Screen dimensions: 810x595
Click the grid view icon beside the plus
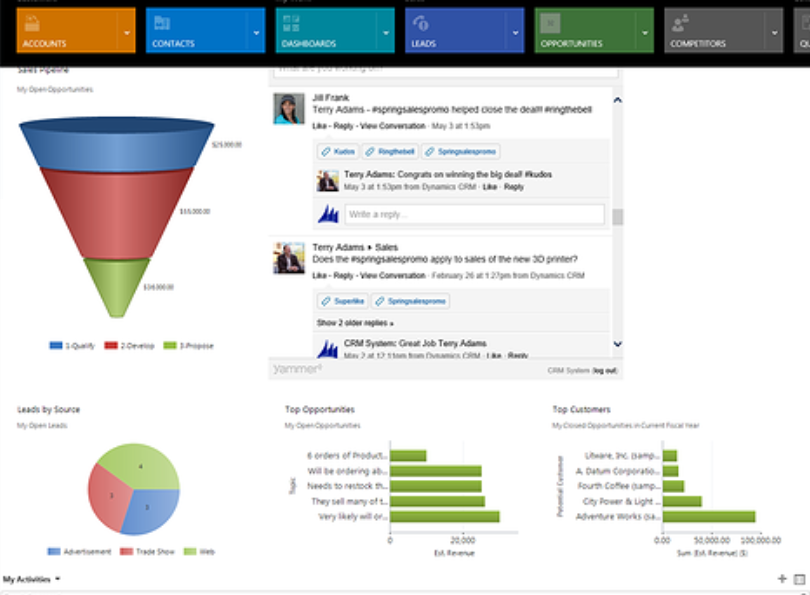[799, 580]
